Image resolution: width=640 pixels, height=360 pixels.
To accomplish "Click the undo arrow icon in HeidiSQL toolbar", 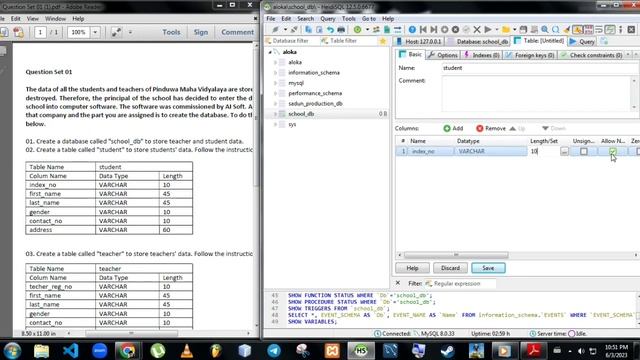I will pyautogui.click(x=330, y=29).
